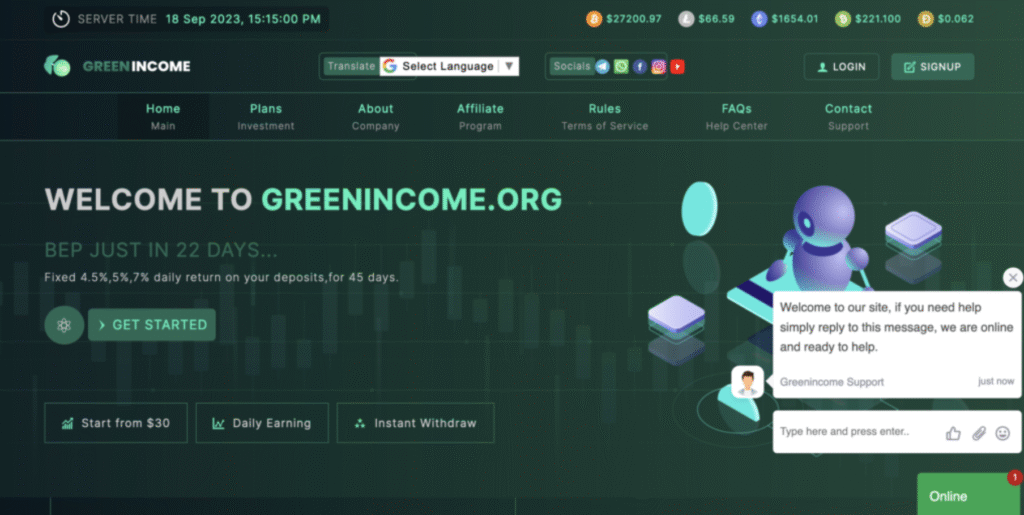Screen dimensions: 1024x515
Task: Send a thumbs up in chat
Action: tap(953, 433)
